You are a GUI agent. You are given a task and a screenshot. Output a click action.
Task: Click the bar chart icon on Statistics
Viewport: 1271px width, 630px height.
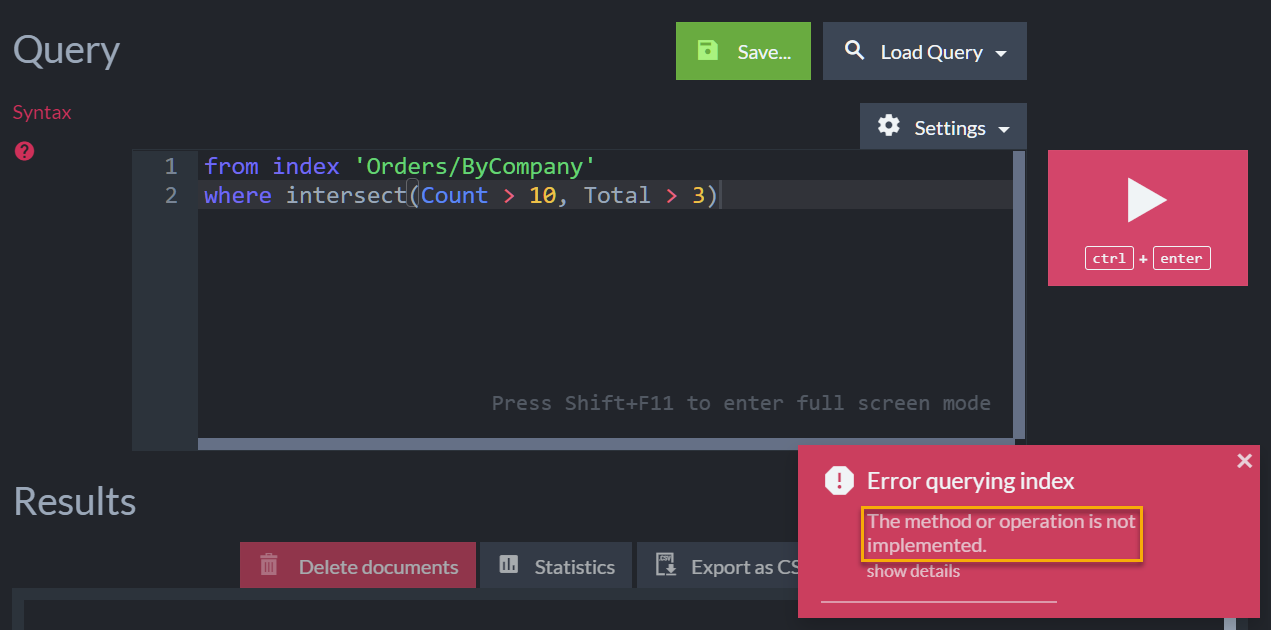[x=509, y=565]
